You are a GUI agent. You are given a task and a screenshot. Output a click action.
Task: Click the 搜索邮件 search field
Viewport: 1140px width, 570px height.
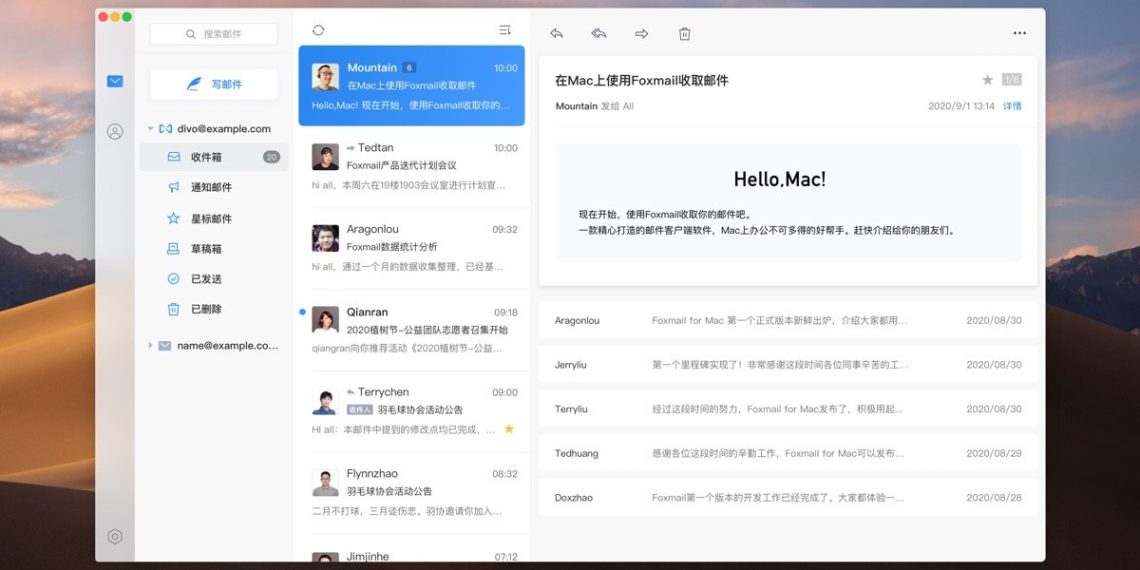(x=214, y=34)
